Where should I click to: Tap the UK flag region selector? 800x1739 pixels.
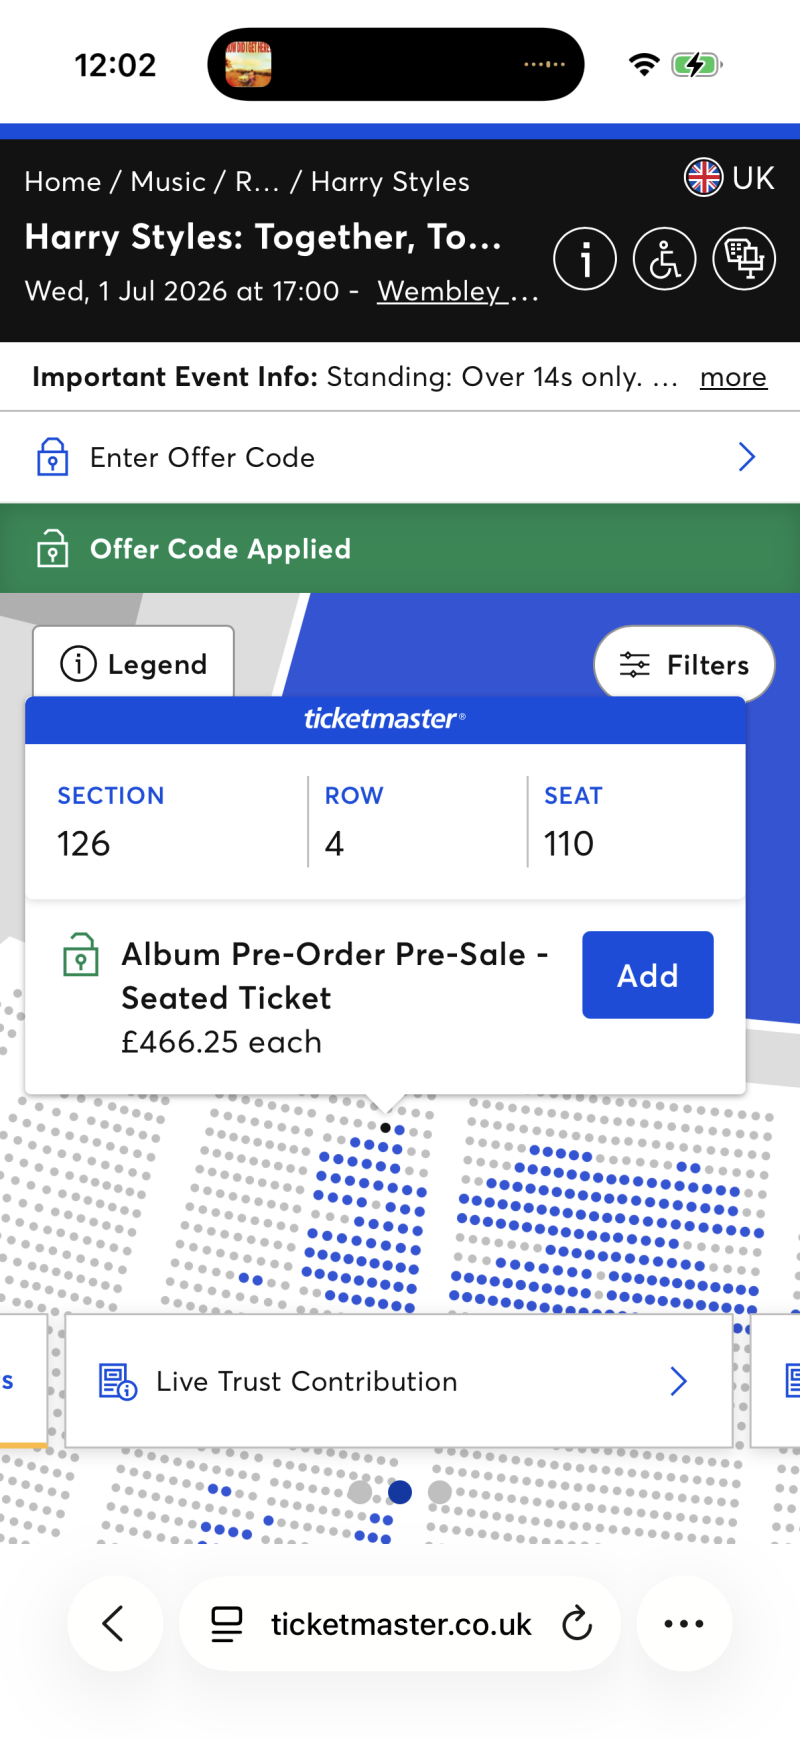[730, 178]
